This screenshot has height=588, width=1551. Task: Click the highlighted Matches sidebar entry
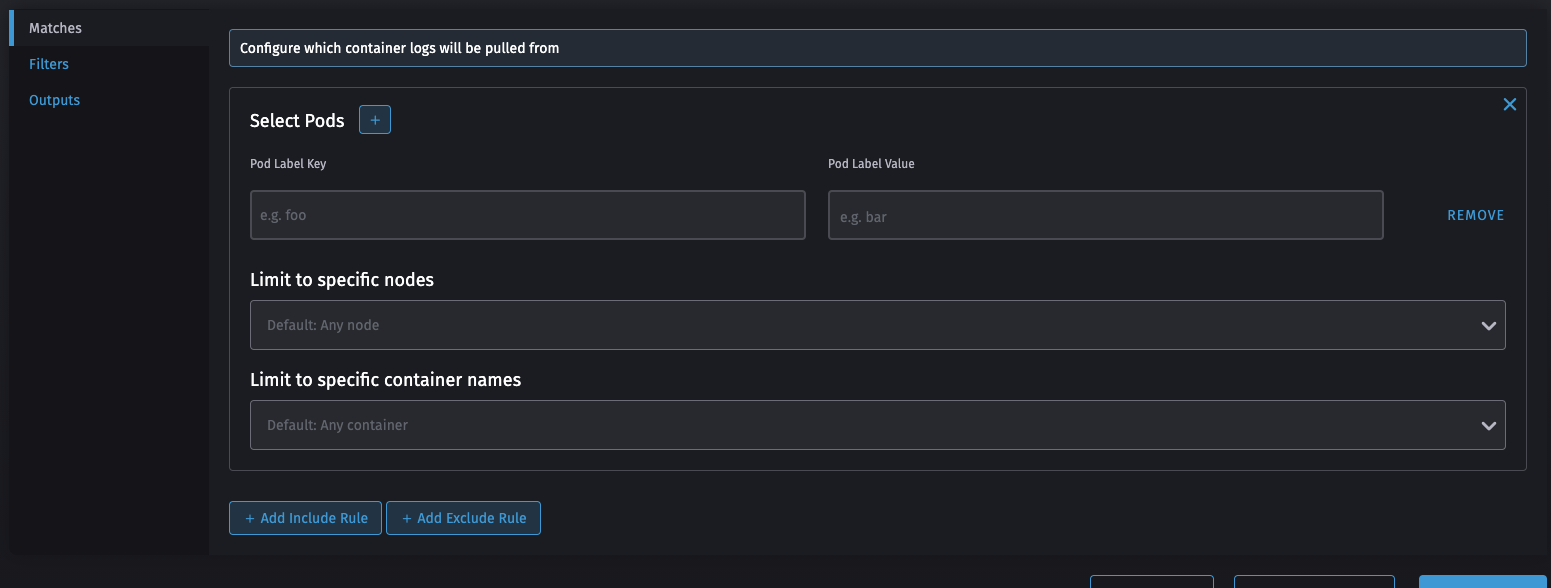pyautogui.click(x=55, y=28)
